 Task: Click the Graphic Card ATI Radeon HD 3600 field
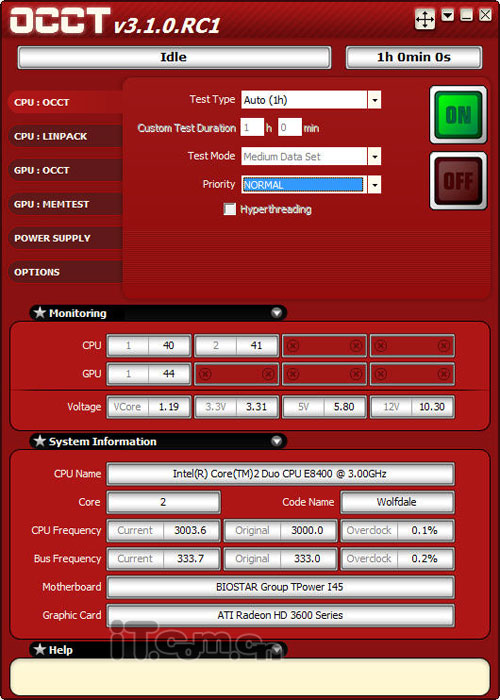point(280,615)
